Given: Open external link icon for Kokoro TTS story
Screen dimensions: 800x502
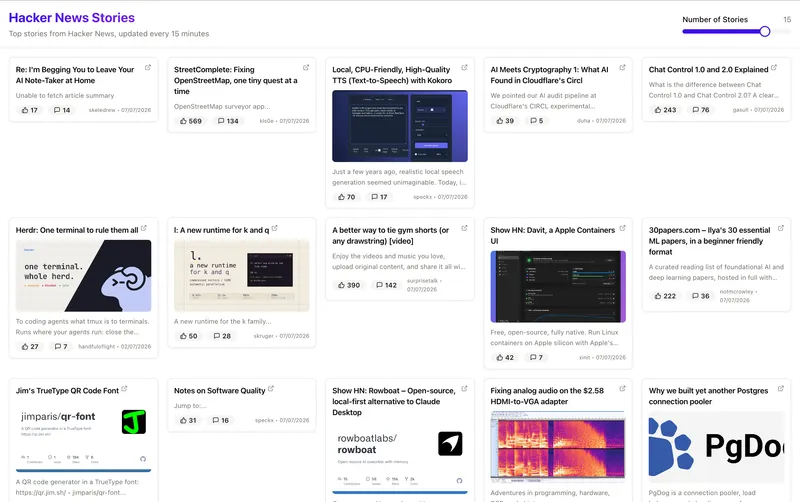Looking at the screenshot, I should [x=464, y=67].
